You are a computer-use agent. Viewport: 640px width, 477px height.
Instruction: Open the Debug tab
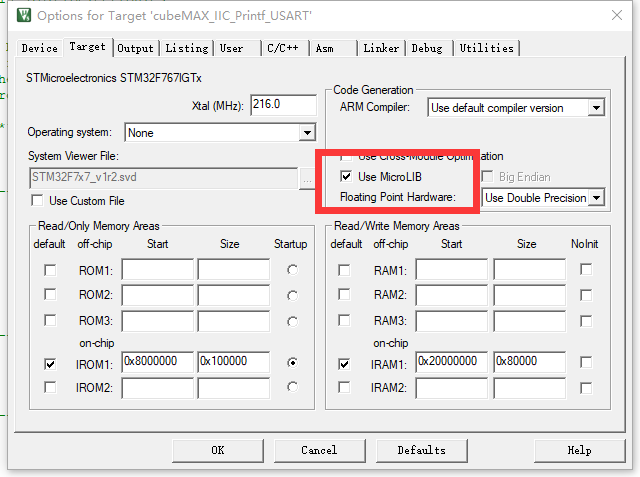(429, 48)
